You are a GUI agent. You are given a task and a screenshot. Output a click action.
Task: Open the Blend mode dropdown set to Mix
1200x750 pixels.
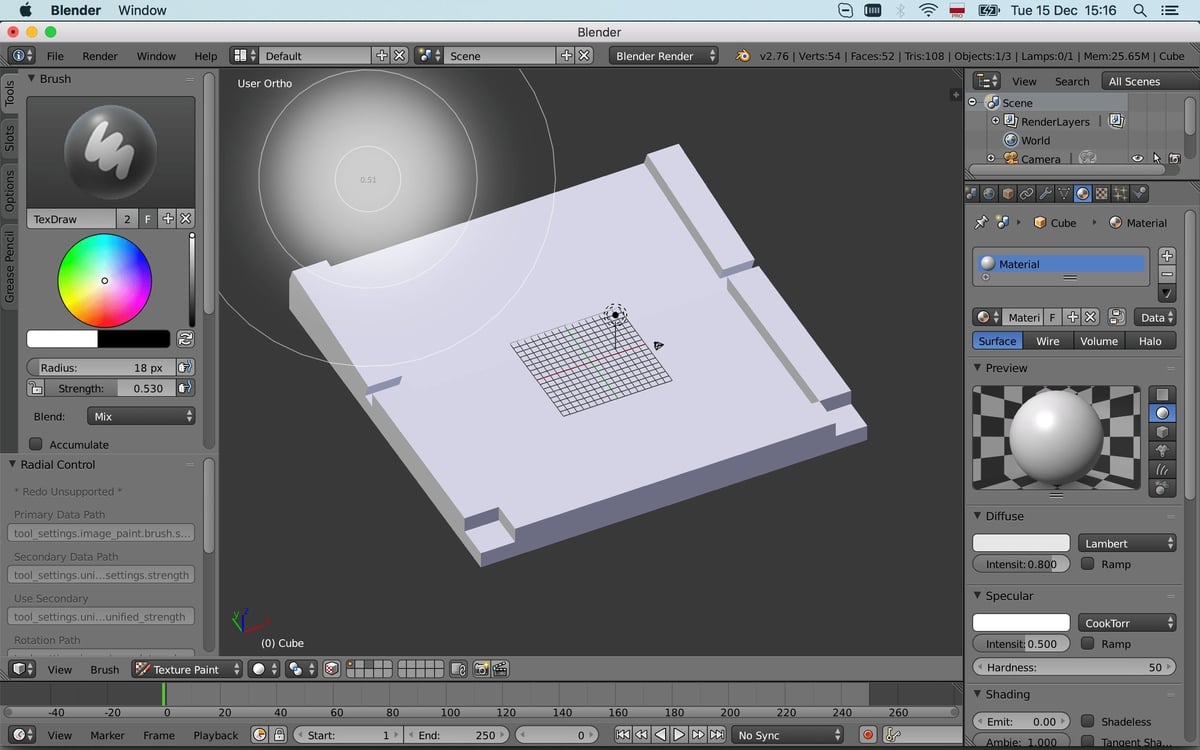click(x=140, y=416)
